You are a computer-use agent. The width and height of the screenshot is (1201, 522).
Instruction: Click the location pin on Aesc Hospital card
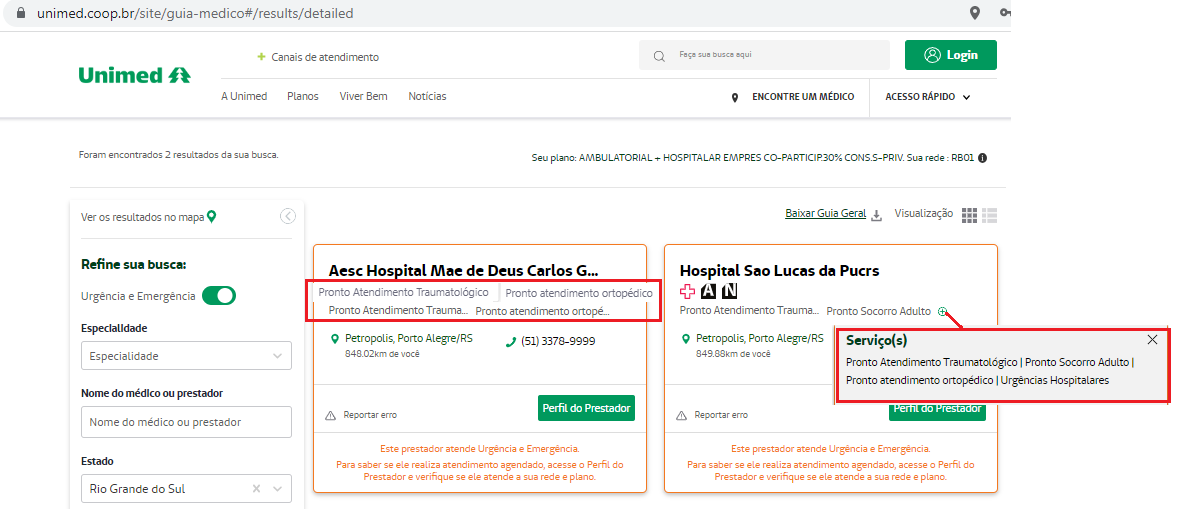click(336, 339)
